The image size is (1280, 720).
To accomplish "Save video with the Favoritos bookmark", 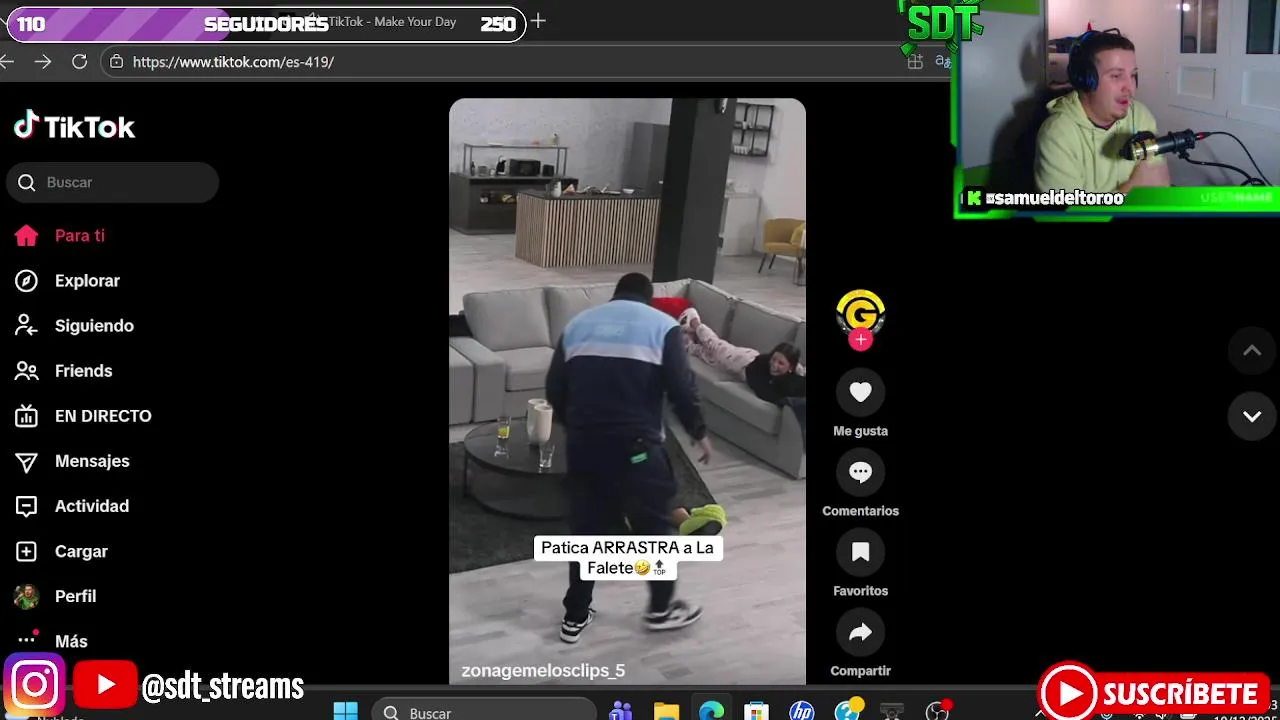I will click(x=860, y=552).
